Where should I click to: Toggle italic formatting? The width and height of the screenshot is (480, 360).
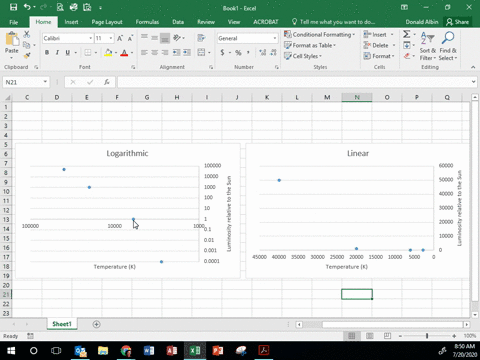point(57,53)
